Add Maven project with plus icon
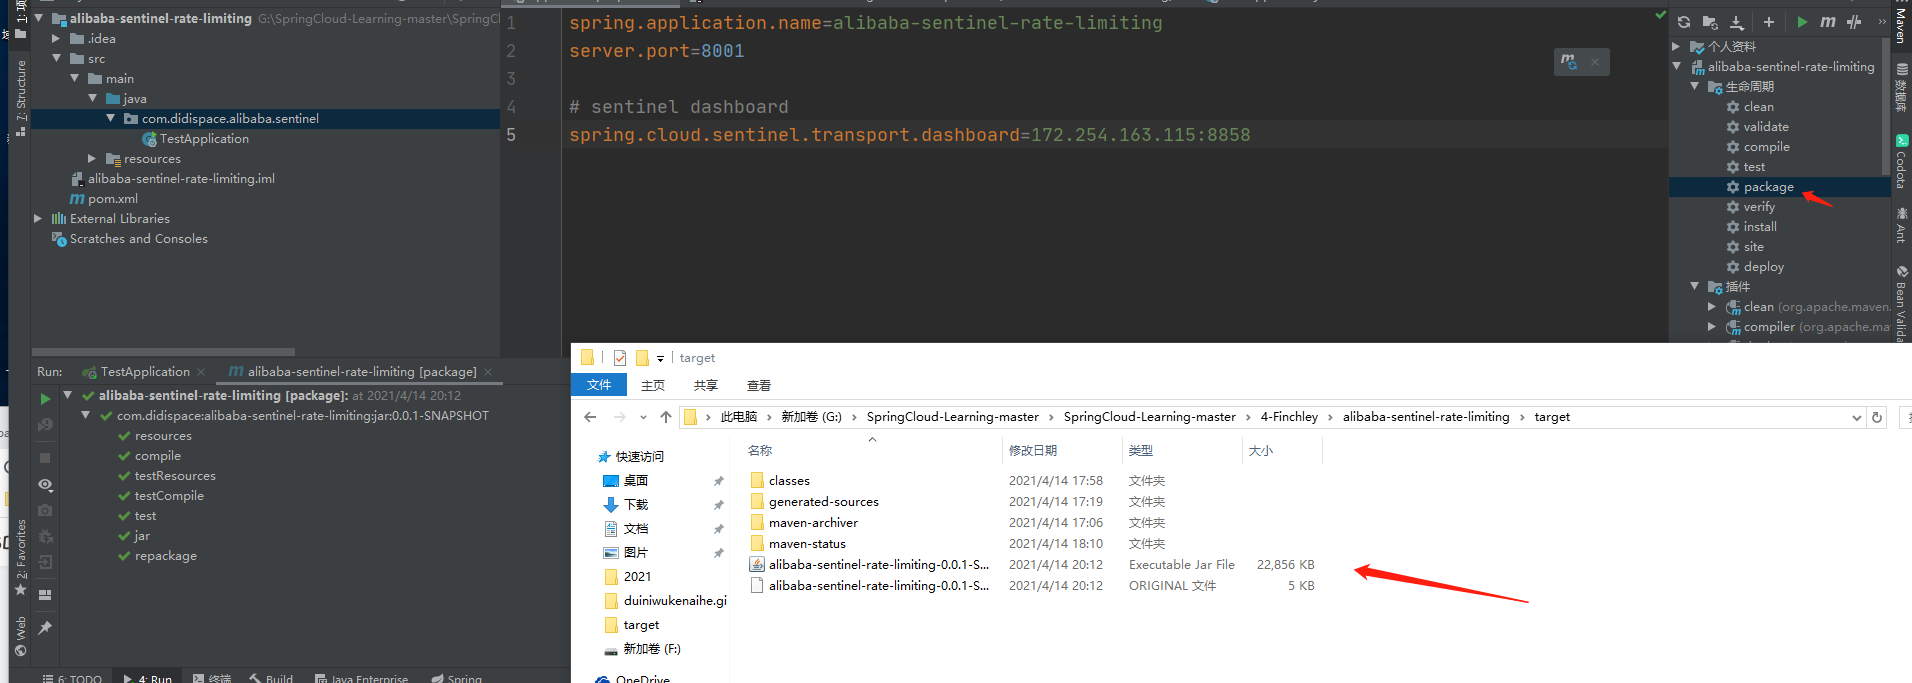Viewport: 1912px width, 683px height. 1769,22
